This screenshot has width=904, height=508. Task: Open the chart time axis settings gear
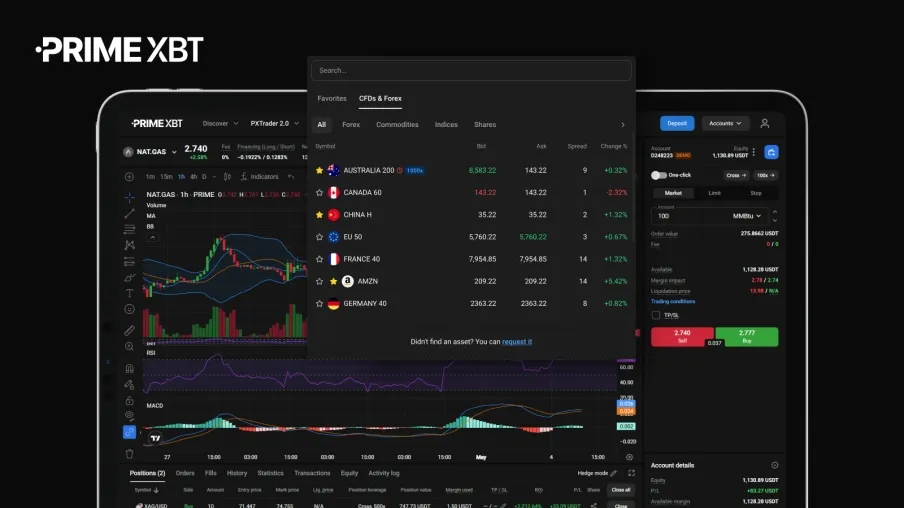(x=629, y=457)
